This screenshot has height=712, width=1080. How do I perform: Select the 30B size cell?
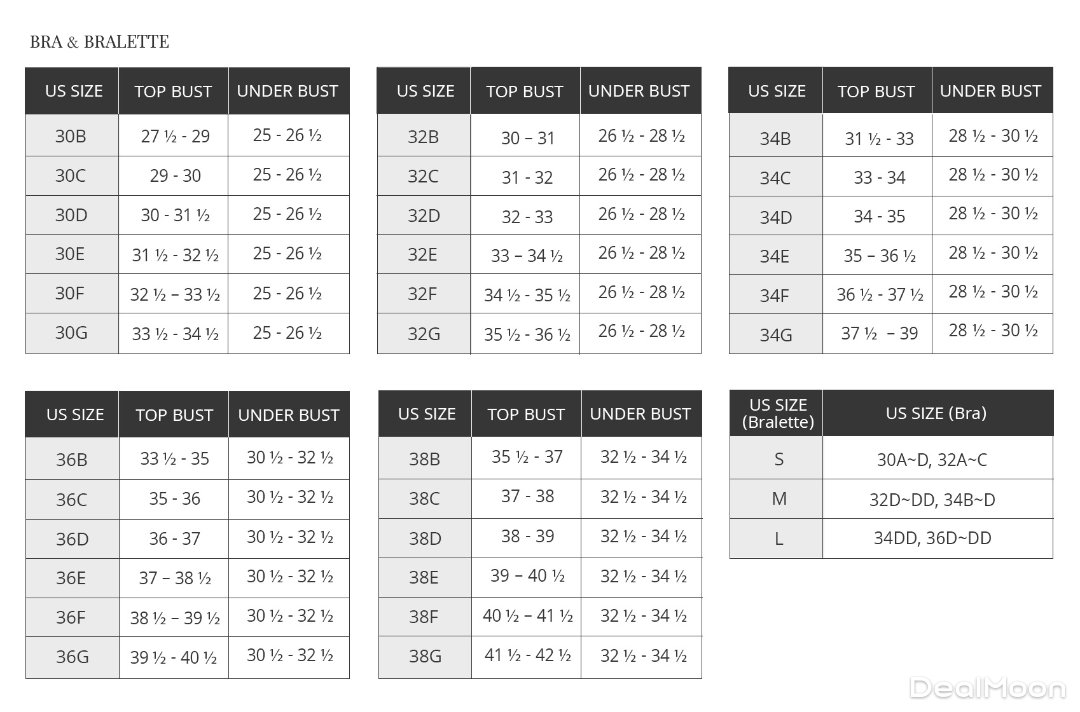tap(71, 136)
